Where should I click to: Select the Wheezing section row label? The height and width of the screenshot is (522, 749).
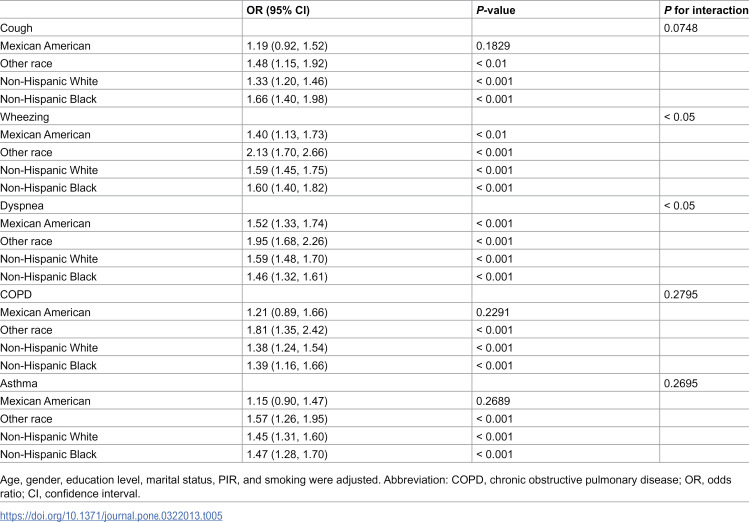pos(24,117)
